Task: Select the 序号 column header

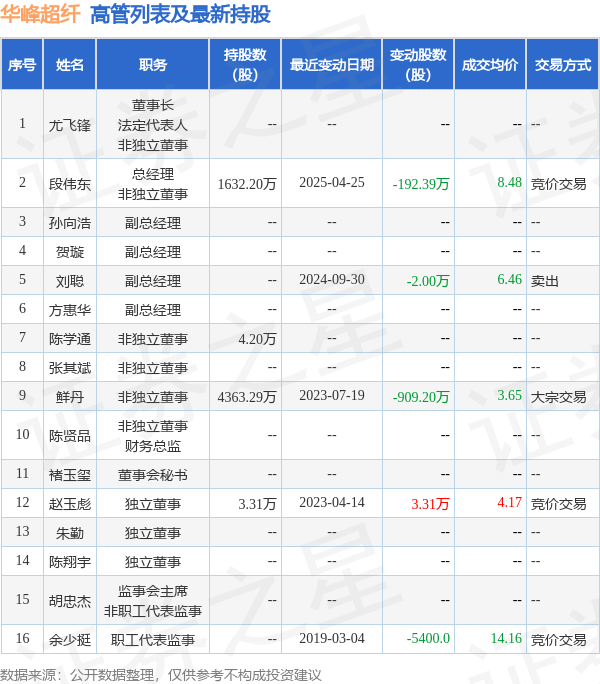Action: (x=22, y=65)
